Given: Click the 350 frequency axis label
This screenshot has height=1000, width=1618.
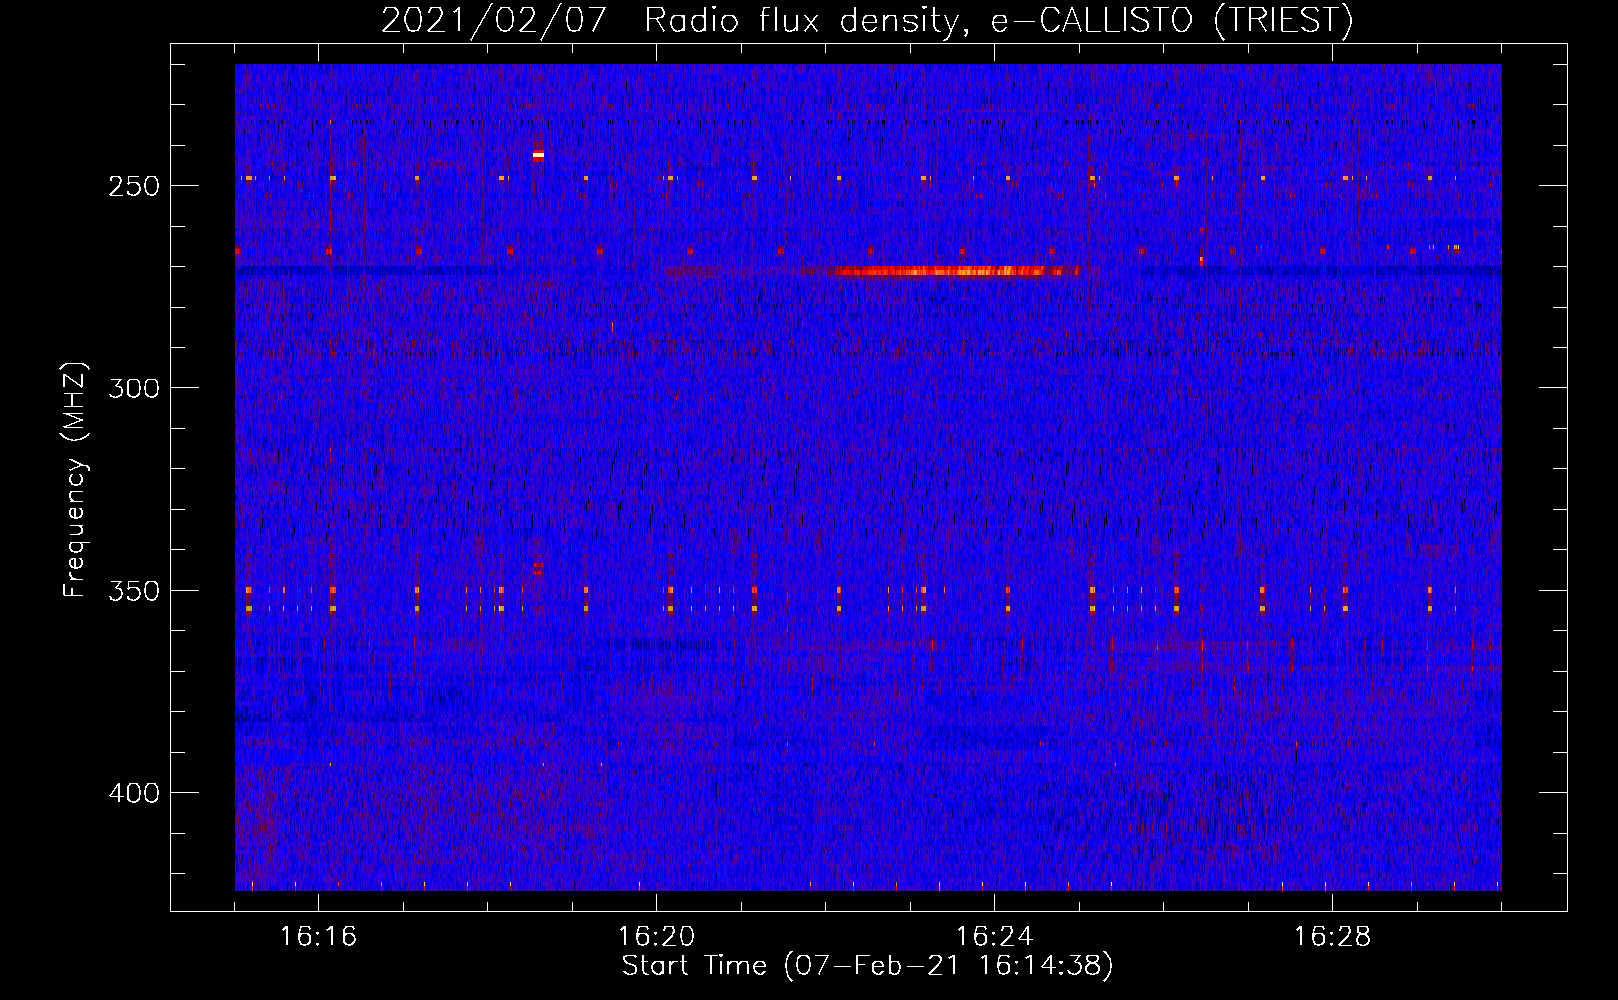Looking at the screenshot, I should point(133,591).
